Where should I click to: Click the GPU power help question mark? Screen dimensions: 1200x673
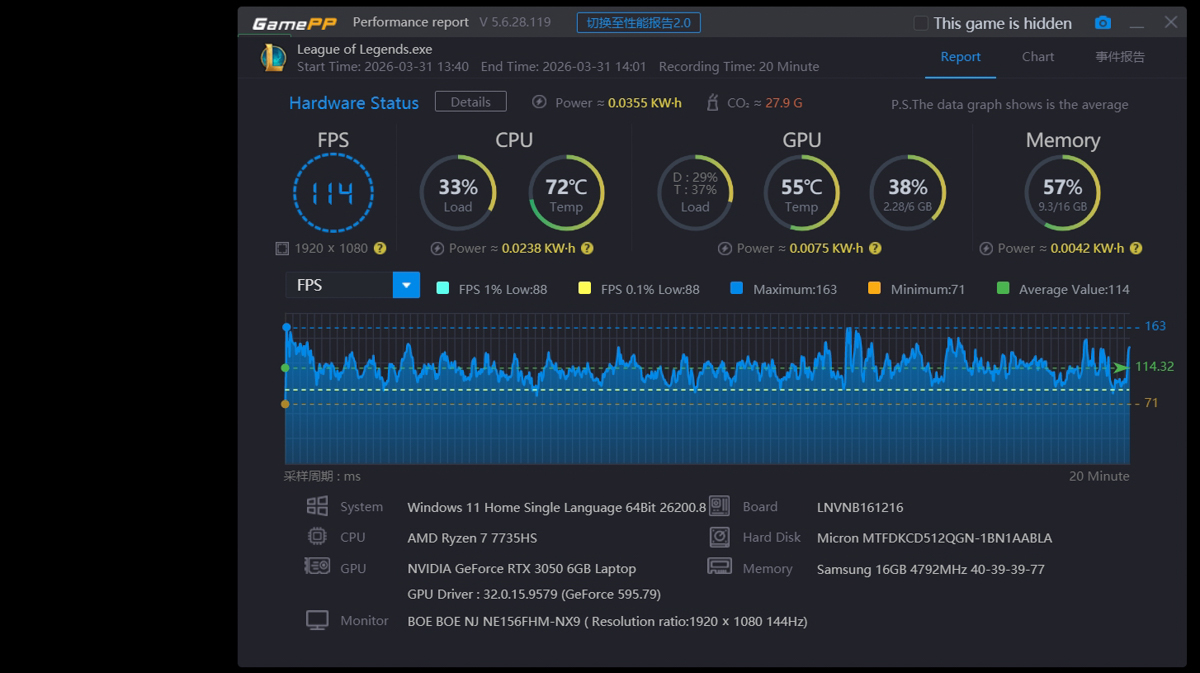tap(875, 248)
